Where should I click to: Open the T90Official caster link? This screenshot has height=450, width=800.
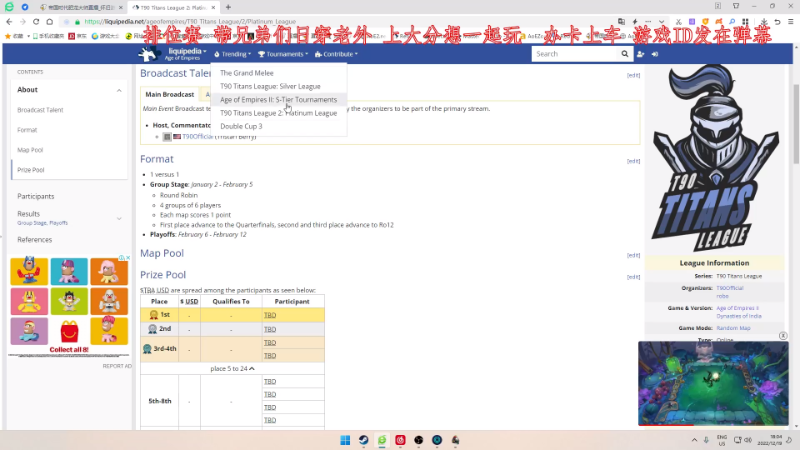tap(198, 137)
